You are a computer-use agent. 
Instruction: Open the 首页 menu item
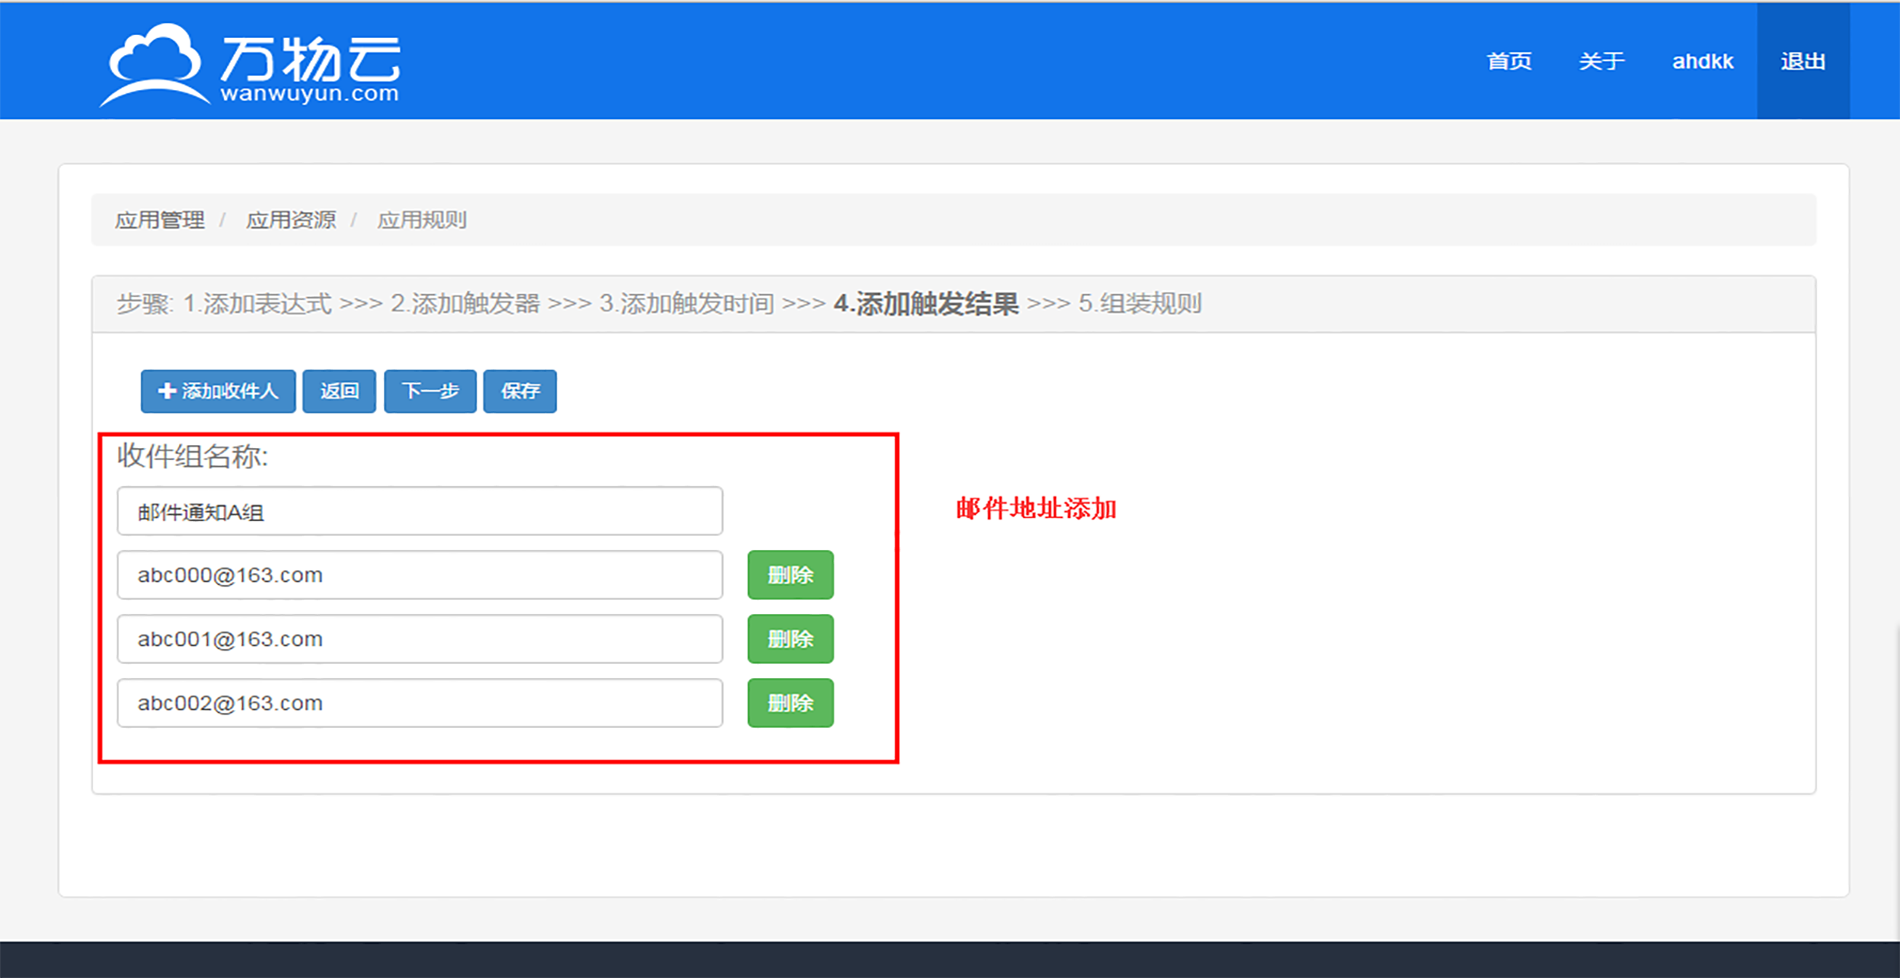1508,61
